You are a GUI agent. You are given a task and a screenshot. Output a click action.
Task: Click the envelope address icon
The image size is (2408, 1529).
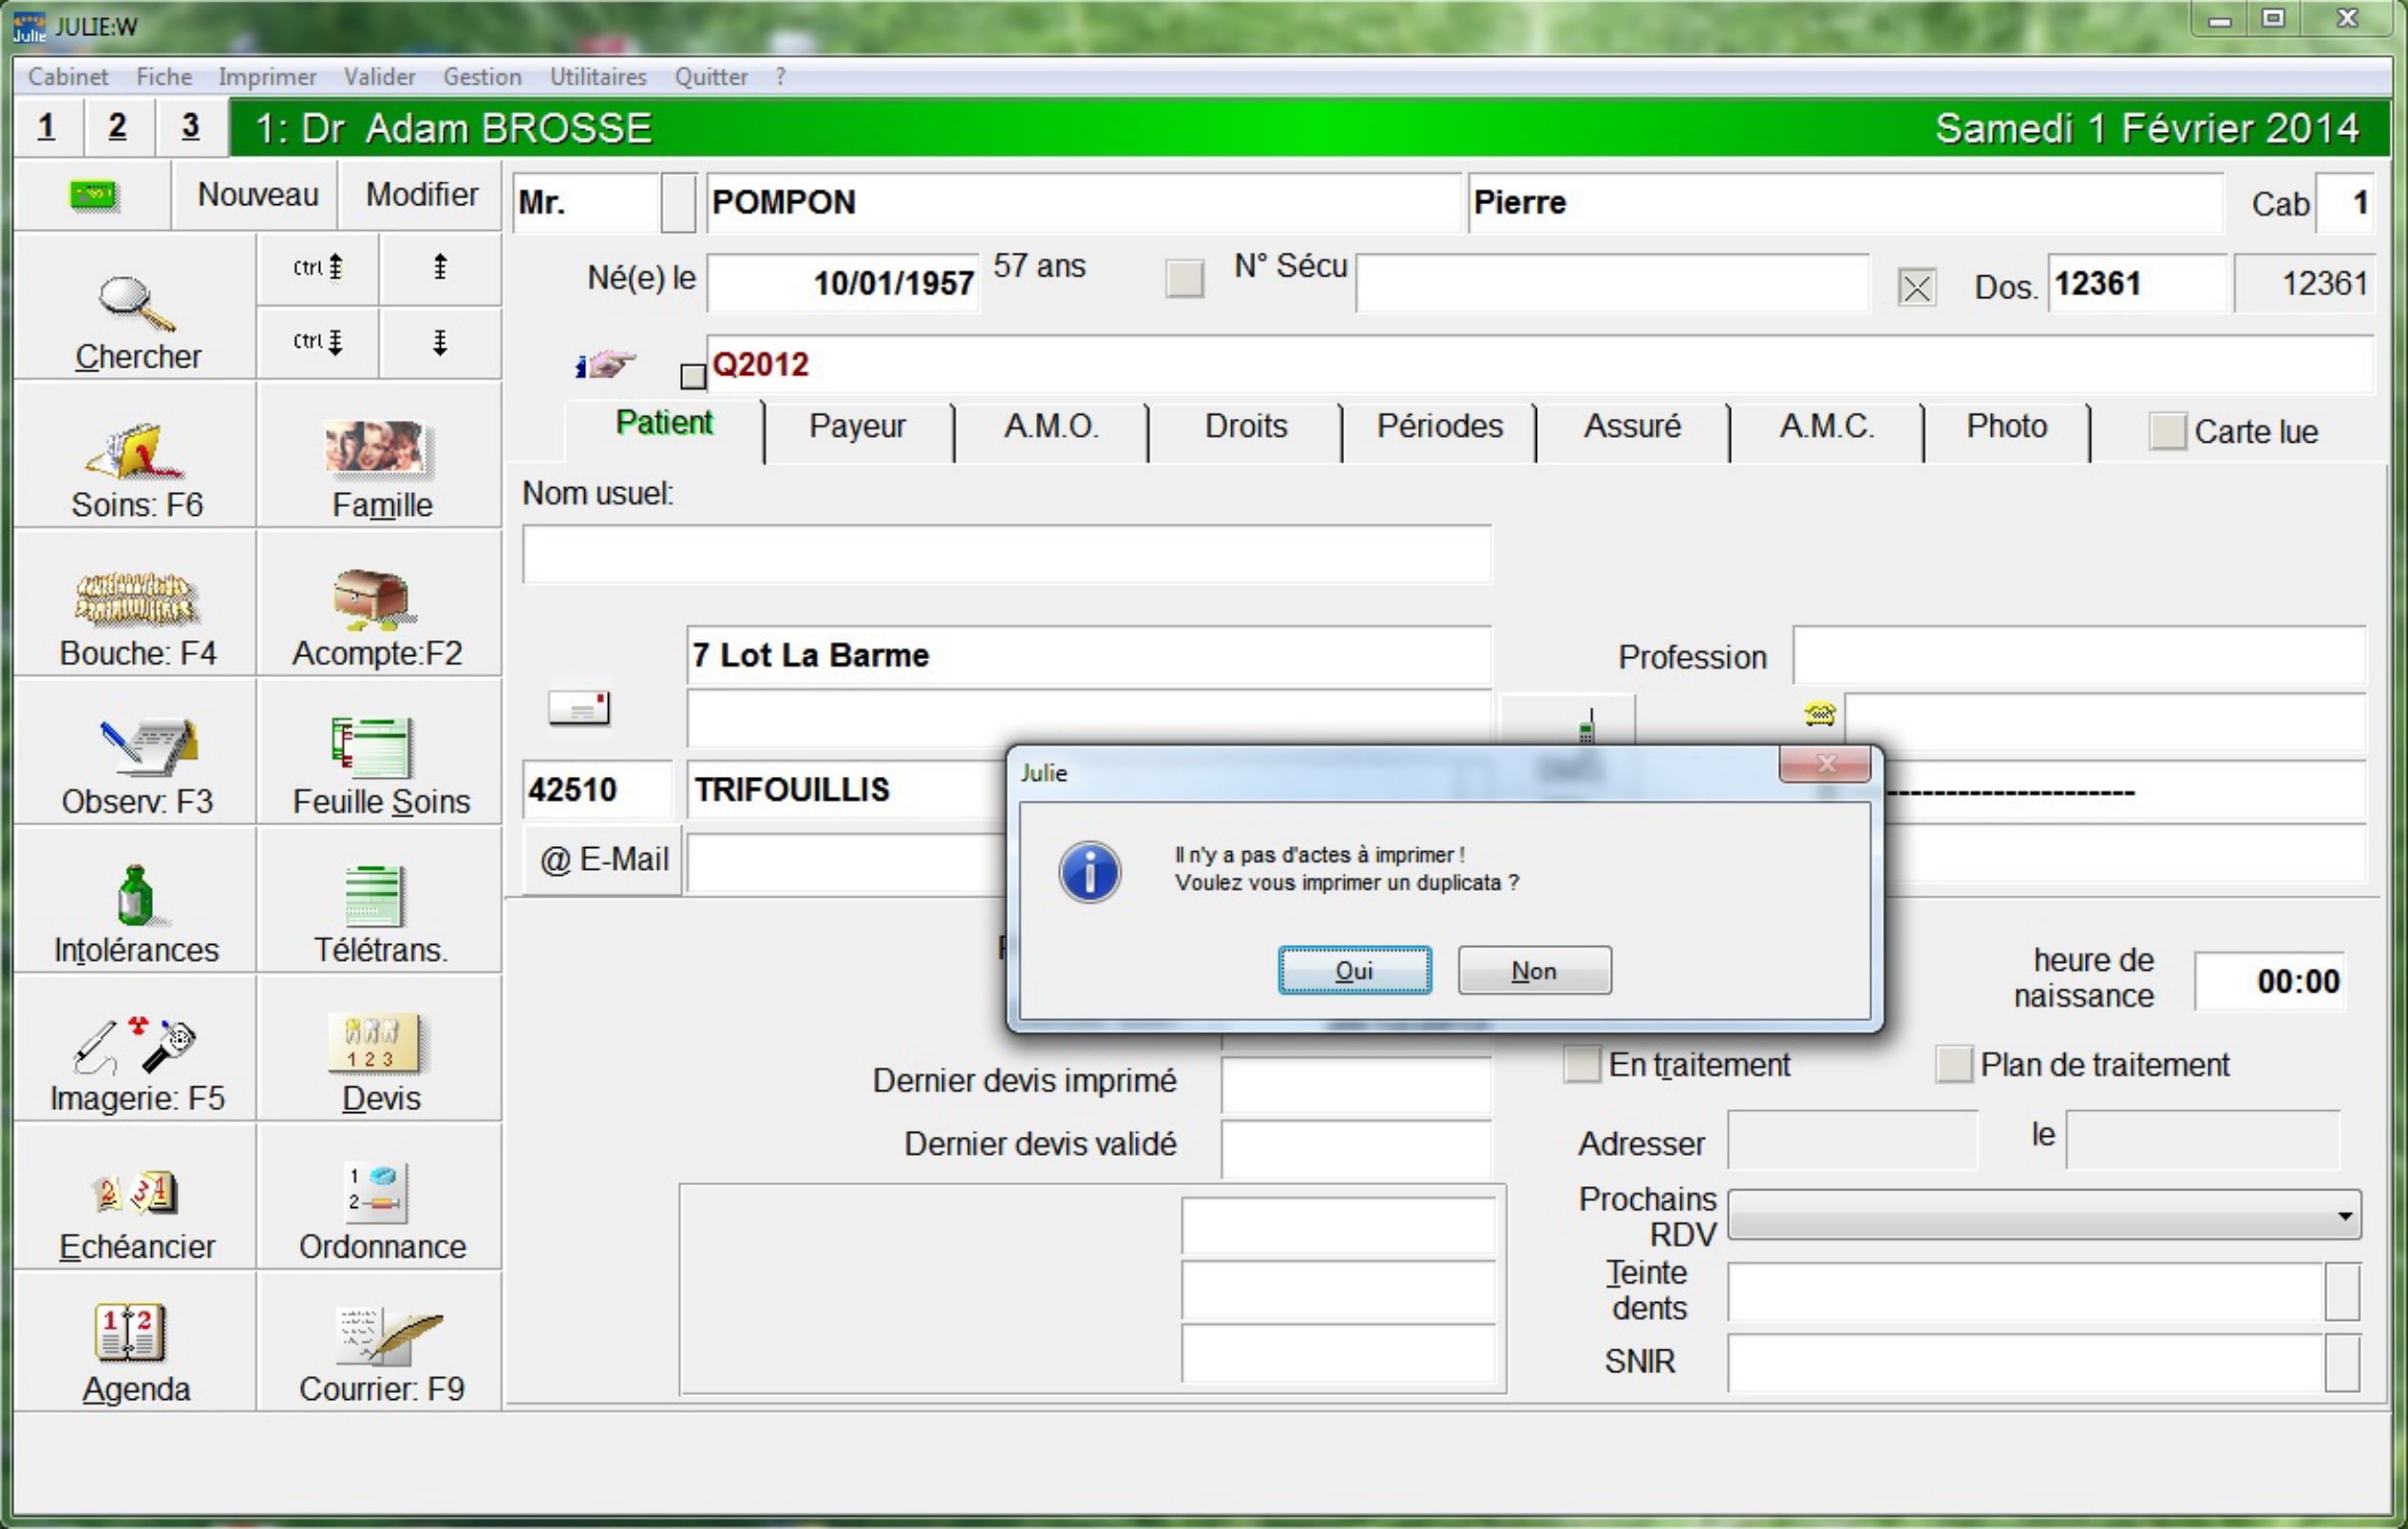pos(579,709)
